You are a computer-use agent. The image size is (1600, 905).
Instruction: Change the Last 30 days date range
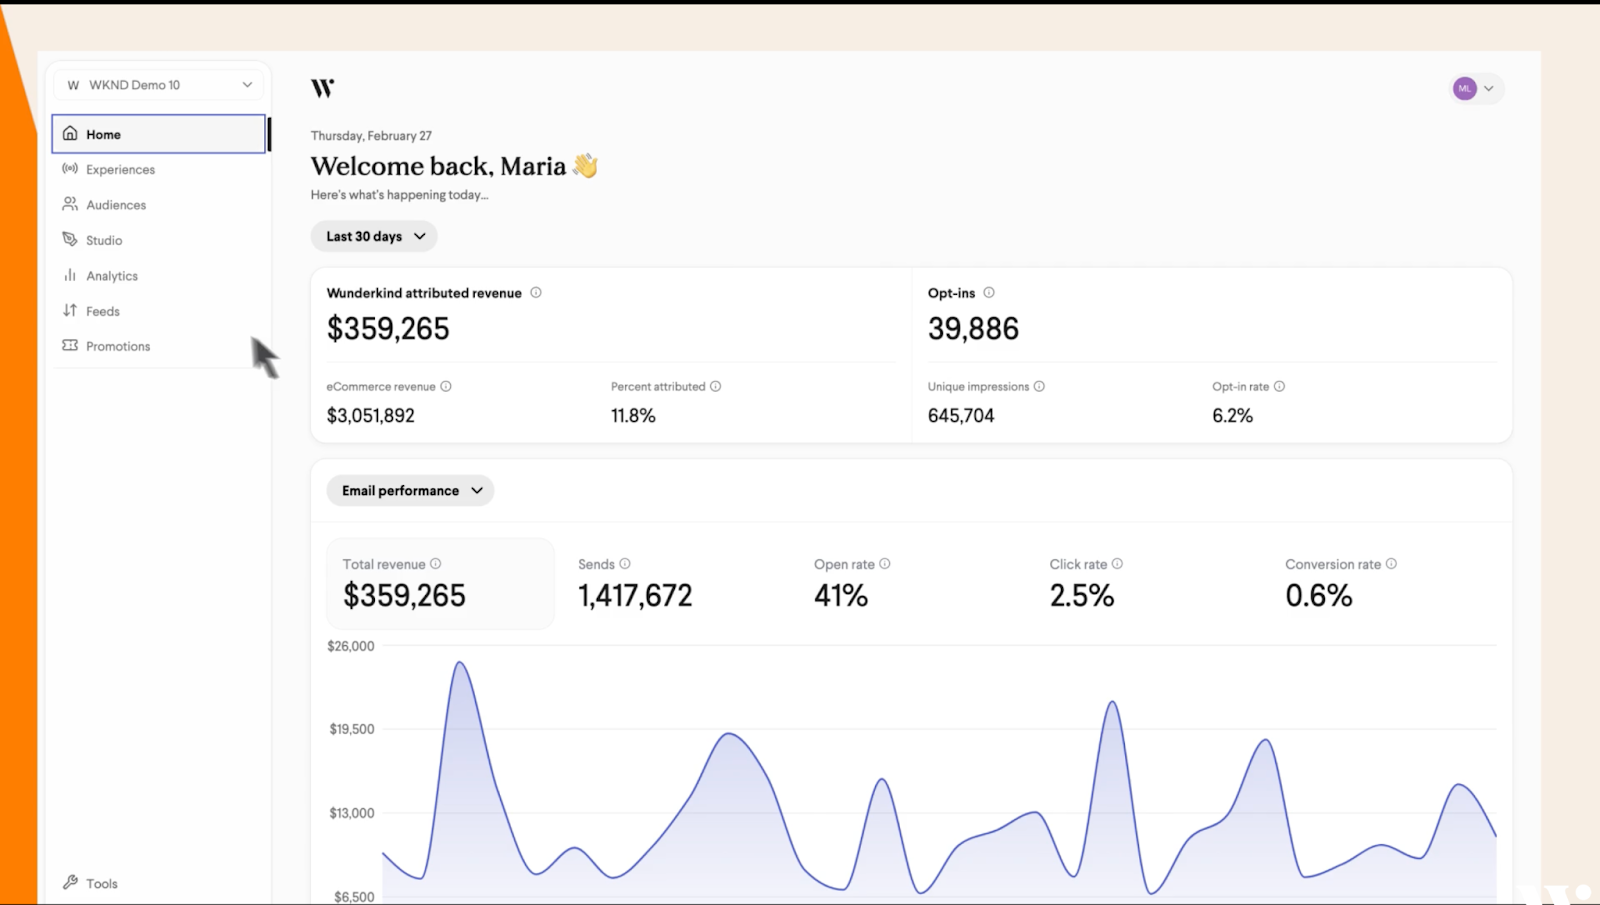click(373, 236)
